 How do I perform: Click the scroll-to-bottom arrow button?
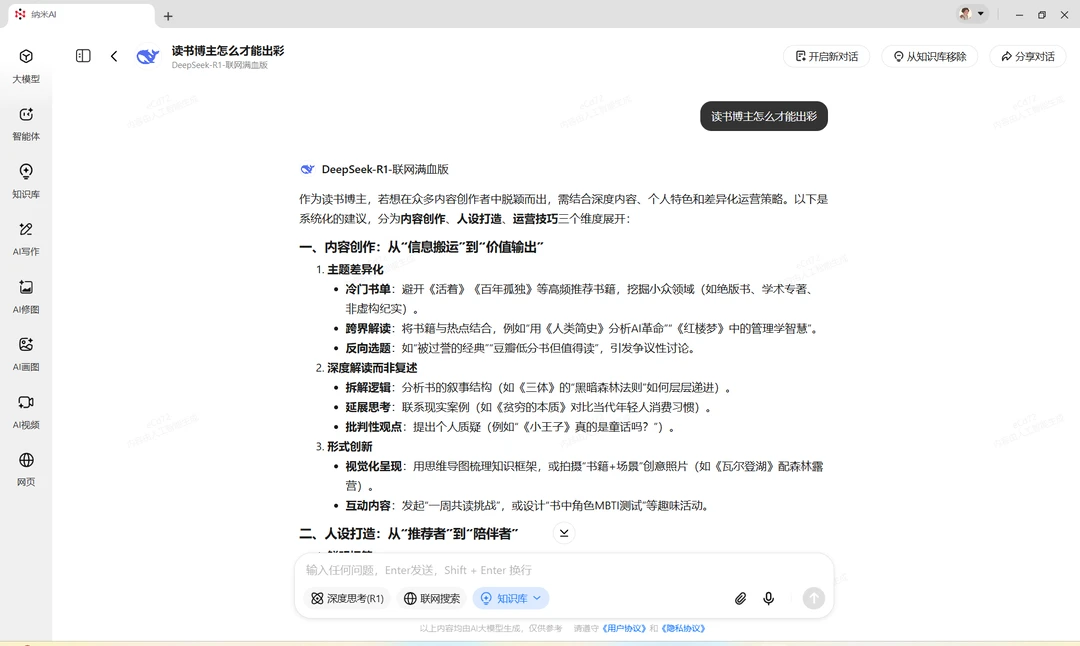point(563,533)
